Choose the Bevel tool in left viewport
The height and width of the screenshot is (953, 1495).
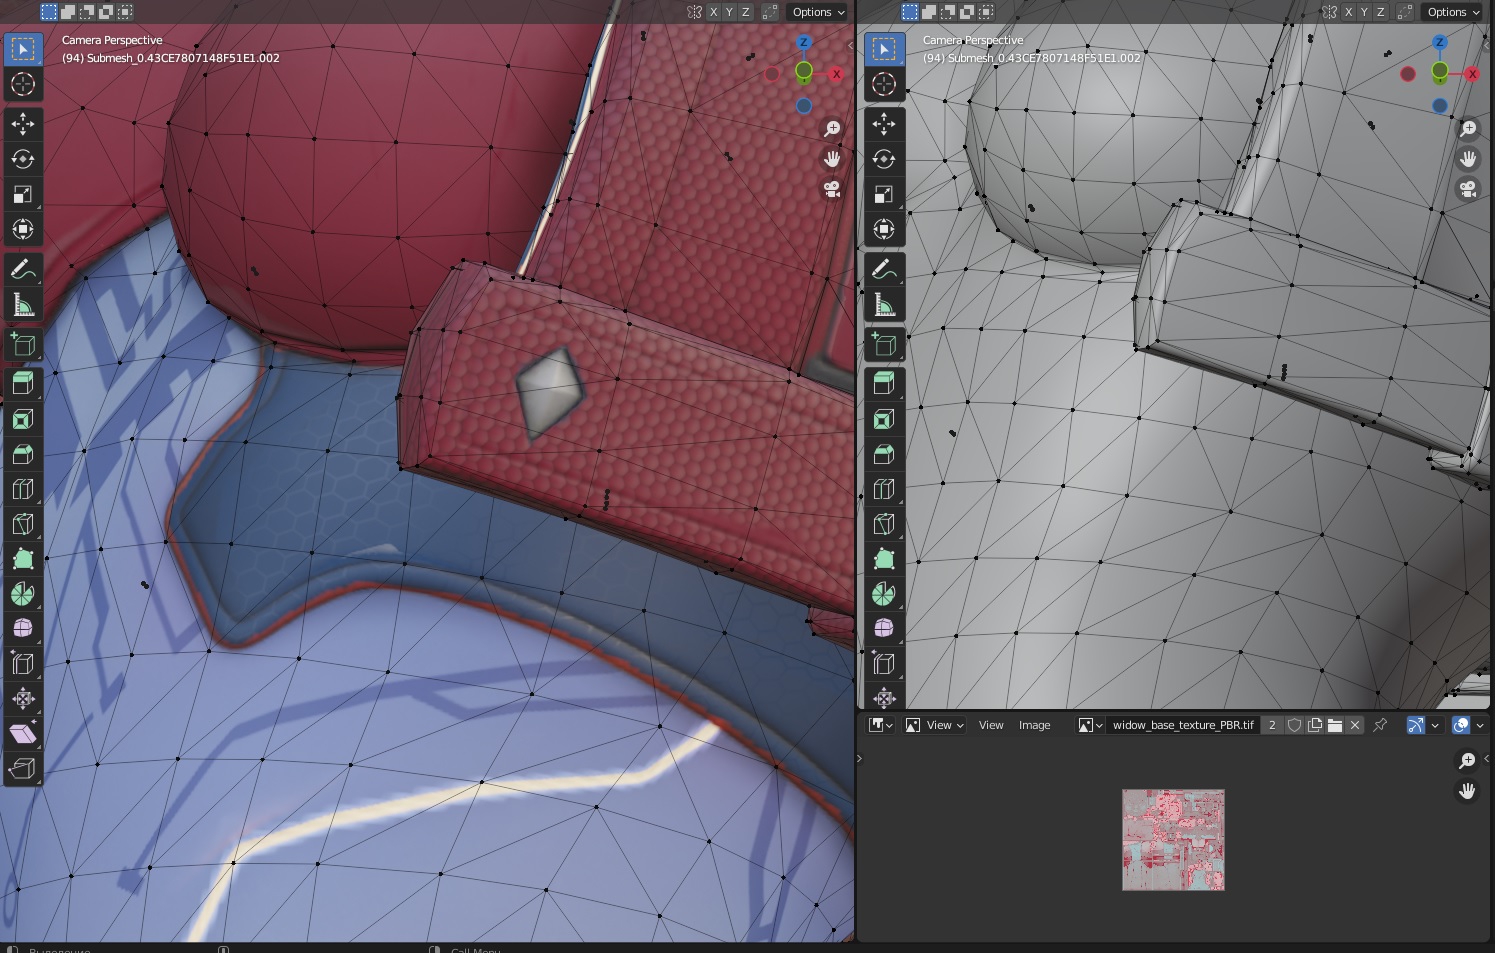(23, 454)
